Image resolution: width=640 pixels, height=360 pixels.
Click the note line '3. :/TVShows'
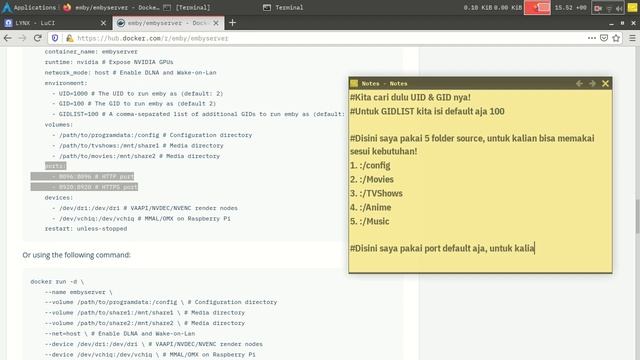coord(376,193)
